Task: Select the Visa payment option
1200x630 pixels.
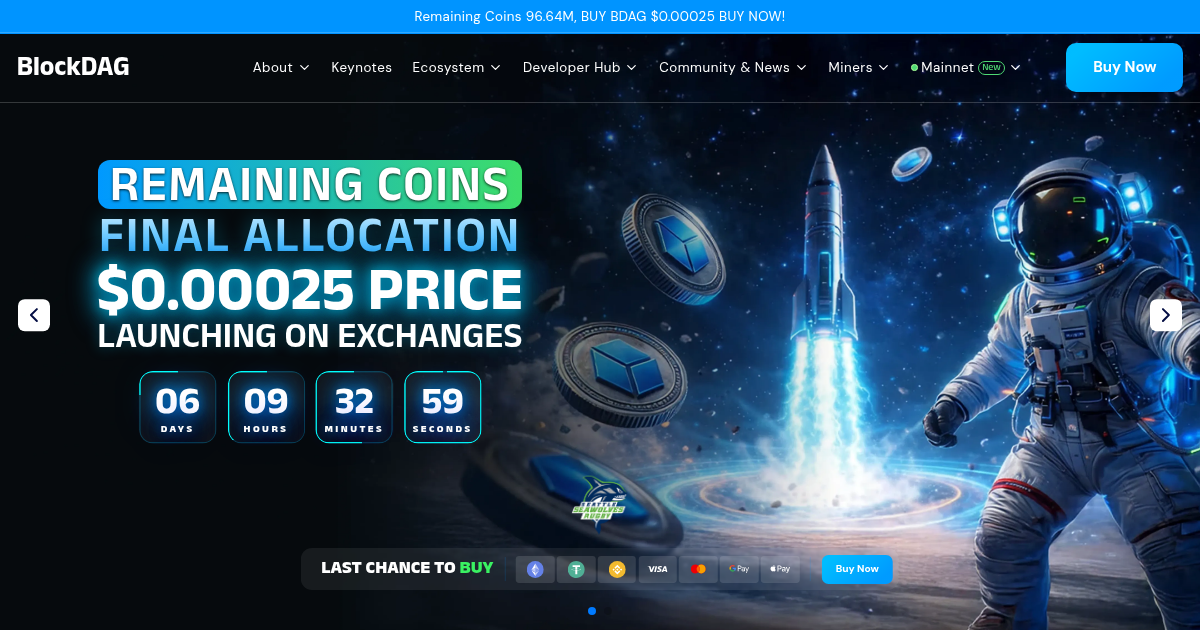Action: (x=657, y=569)
